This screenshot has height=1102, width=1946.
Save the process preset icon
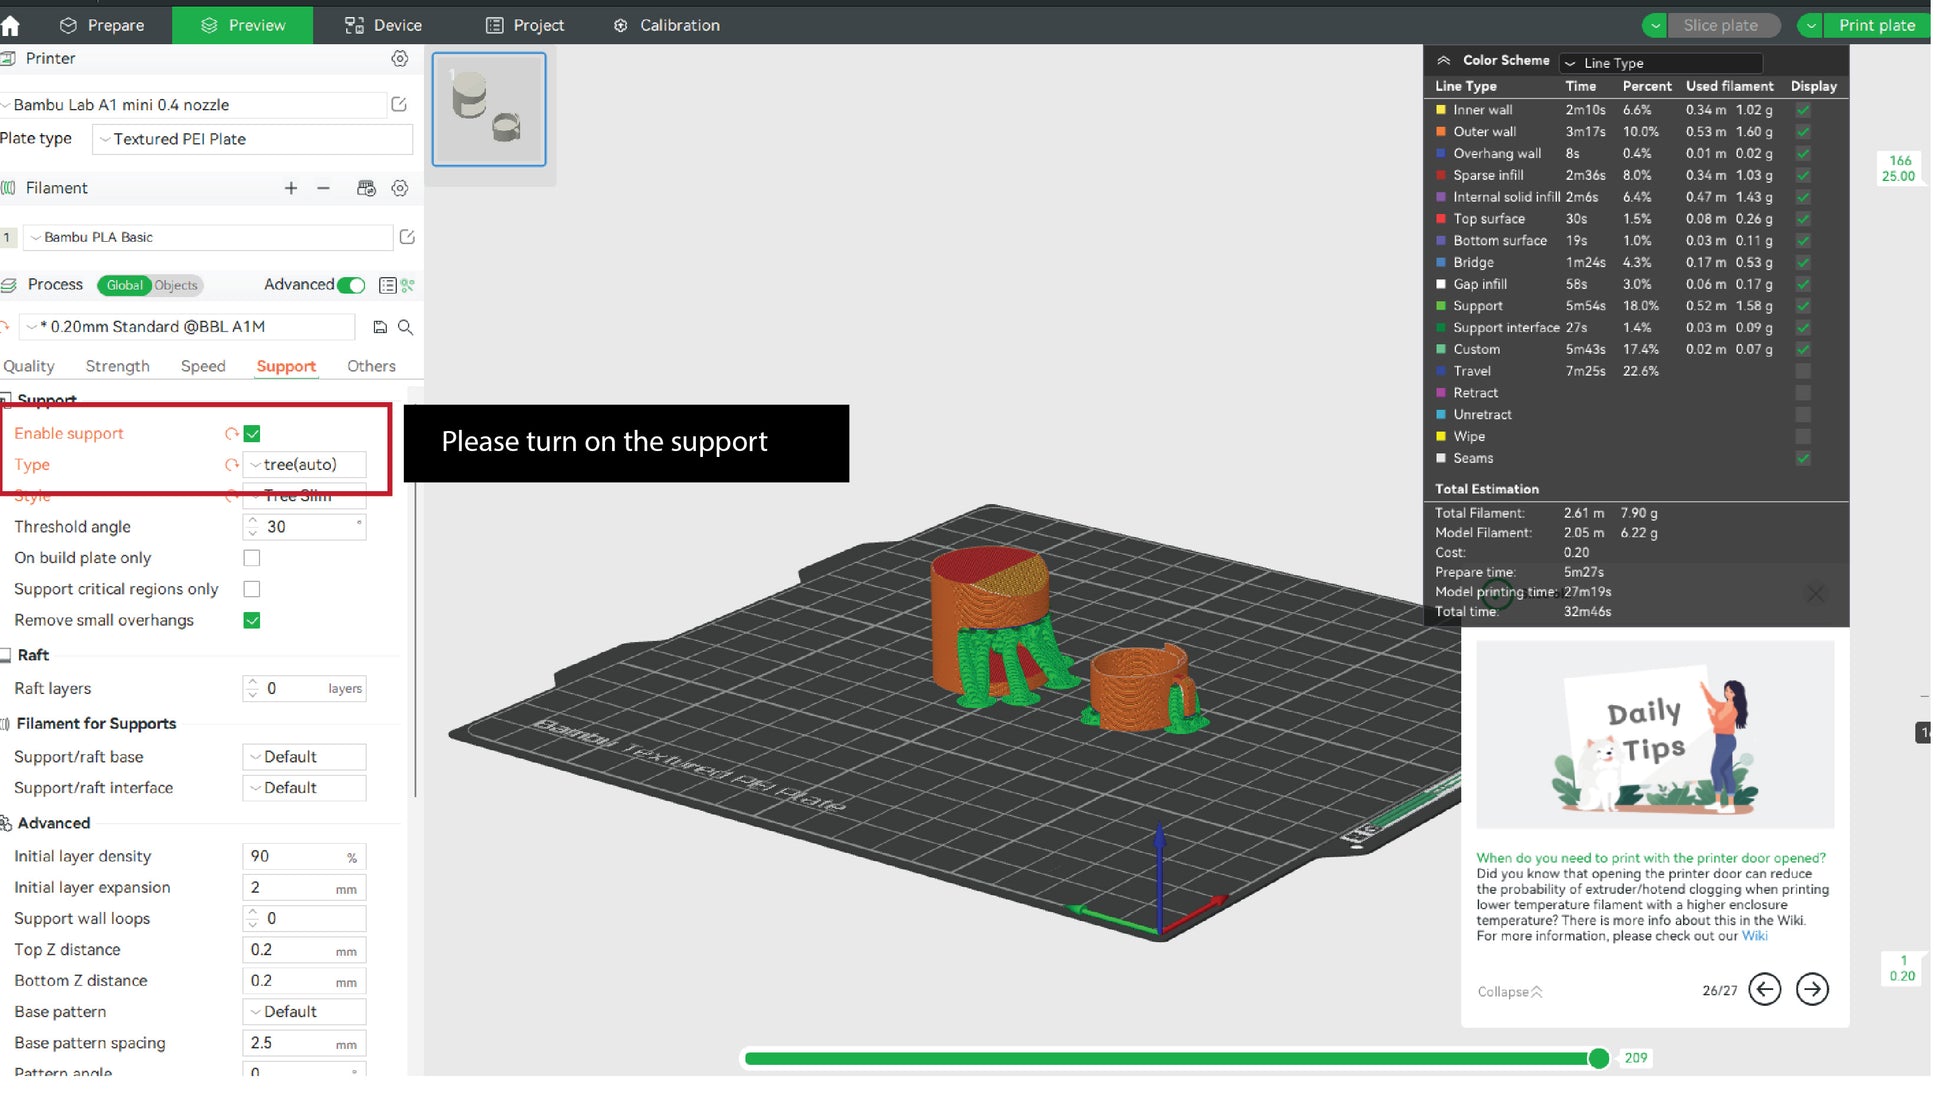(380, 327)
